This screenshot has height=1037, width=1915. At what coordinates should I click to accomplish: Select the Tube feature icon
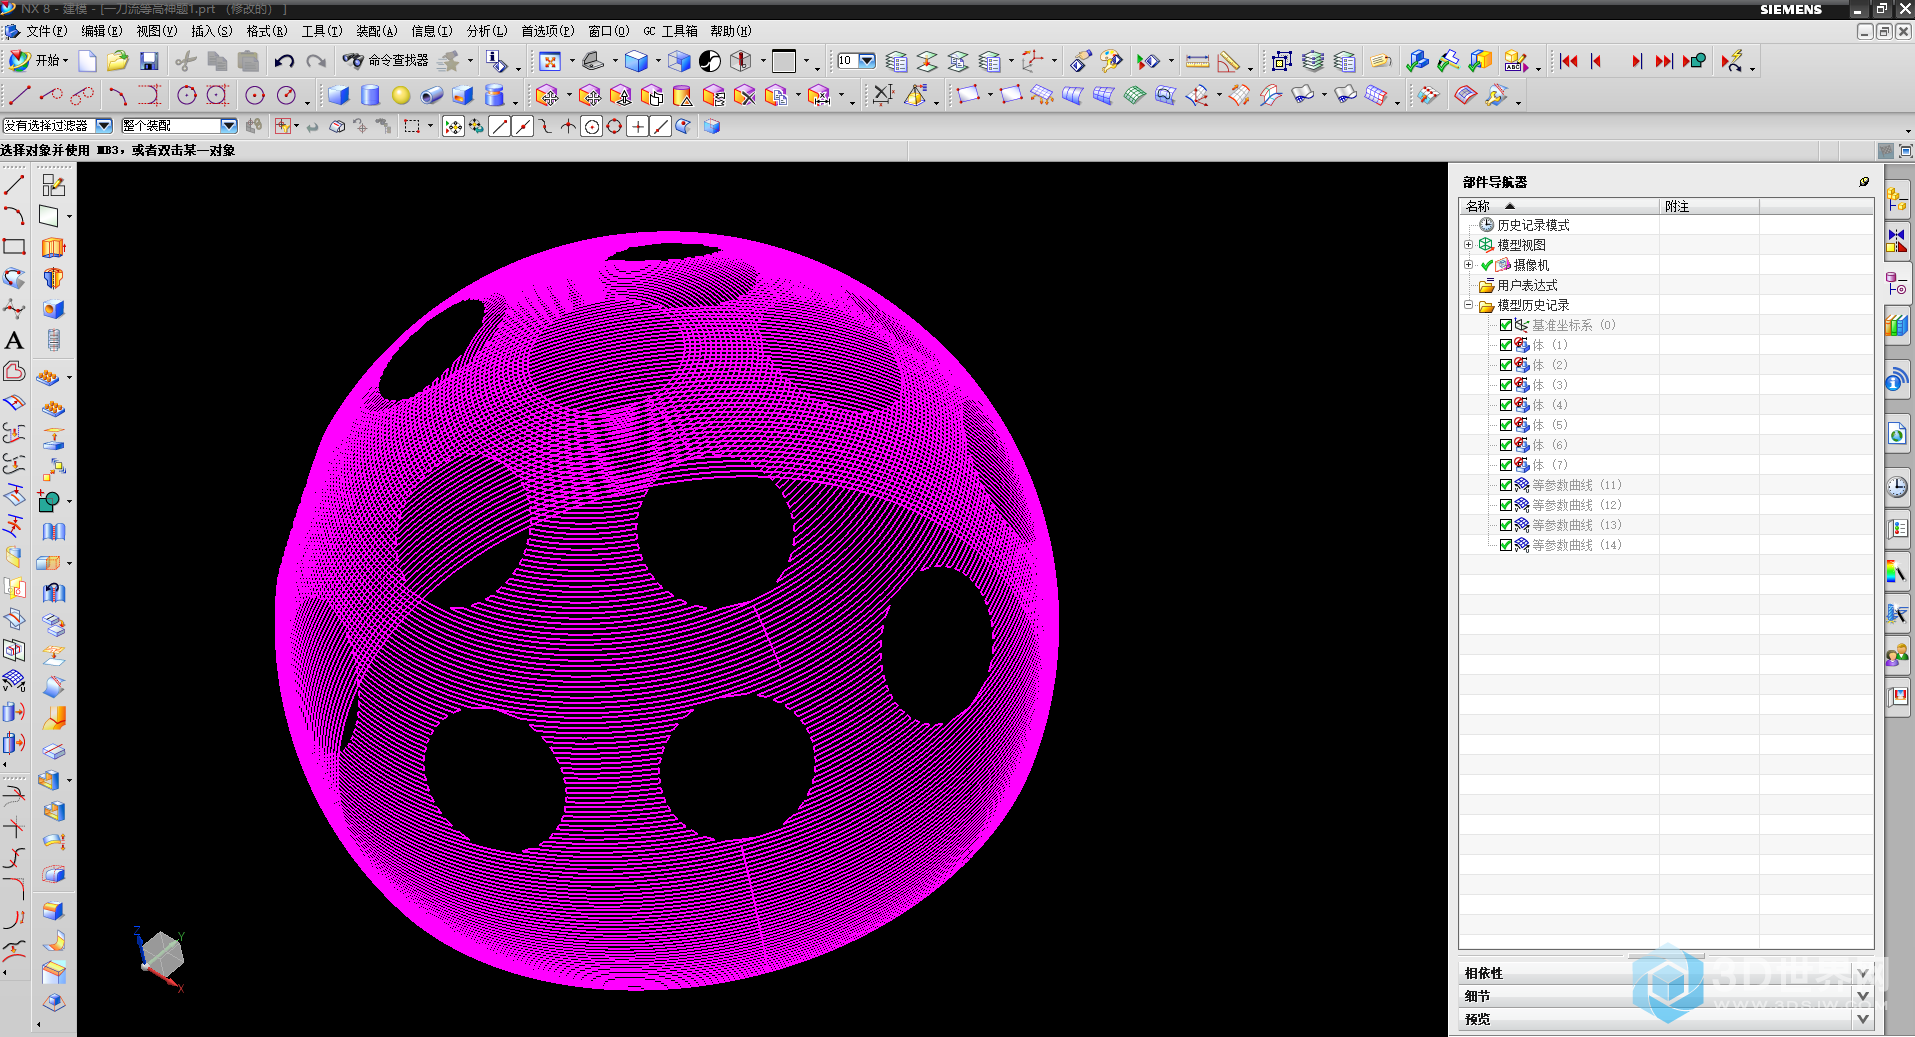coord(432,96)
